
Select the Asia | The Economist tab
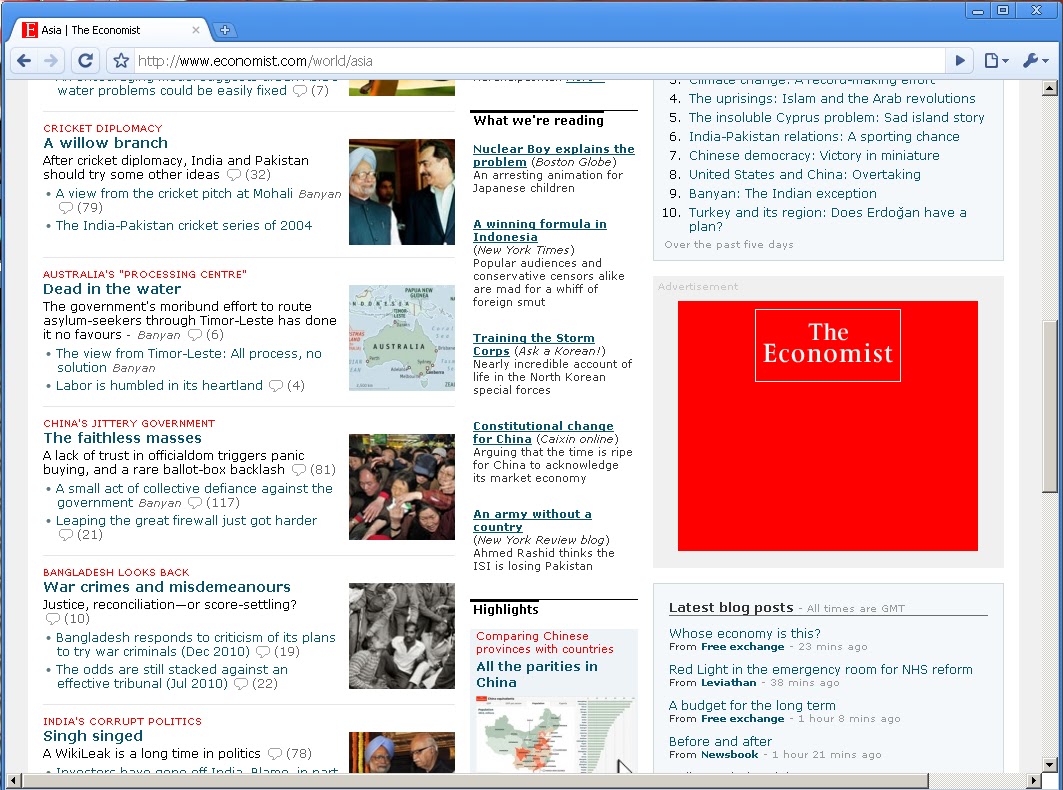pyautogui.click(x=110, y=30)
